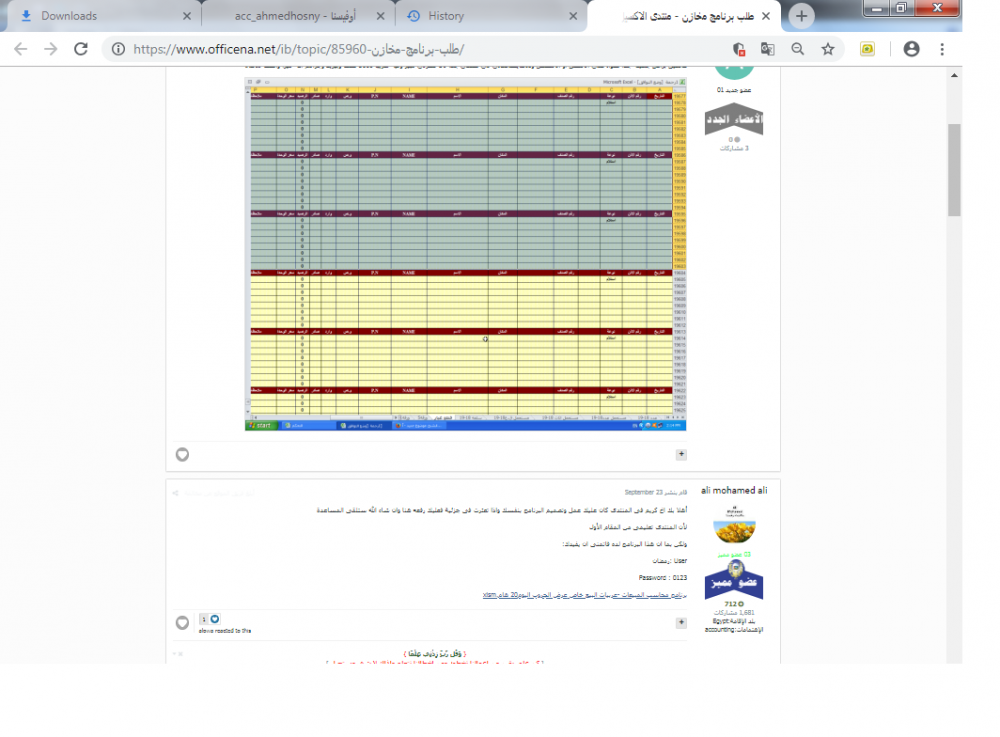Image resolution: width=1000 pixels, height=737 pixels.
Task: Go back to the previous page
Action: pos(20,49)
